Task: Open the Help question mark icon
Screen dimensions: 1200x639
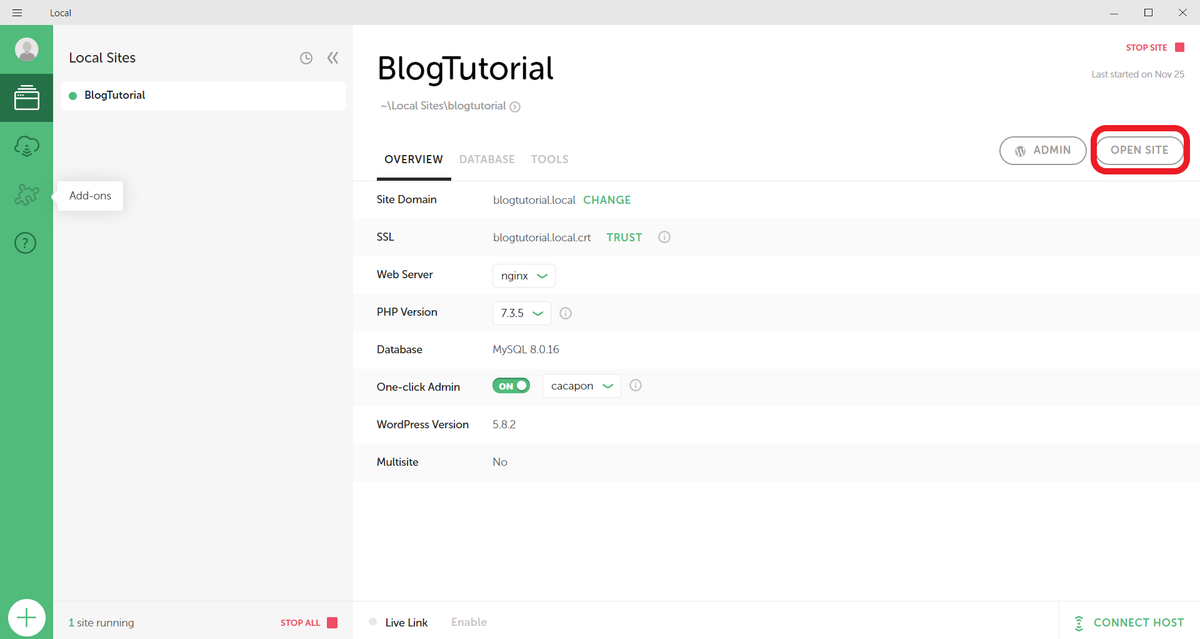Action: coord(26,243)
